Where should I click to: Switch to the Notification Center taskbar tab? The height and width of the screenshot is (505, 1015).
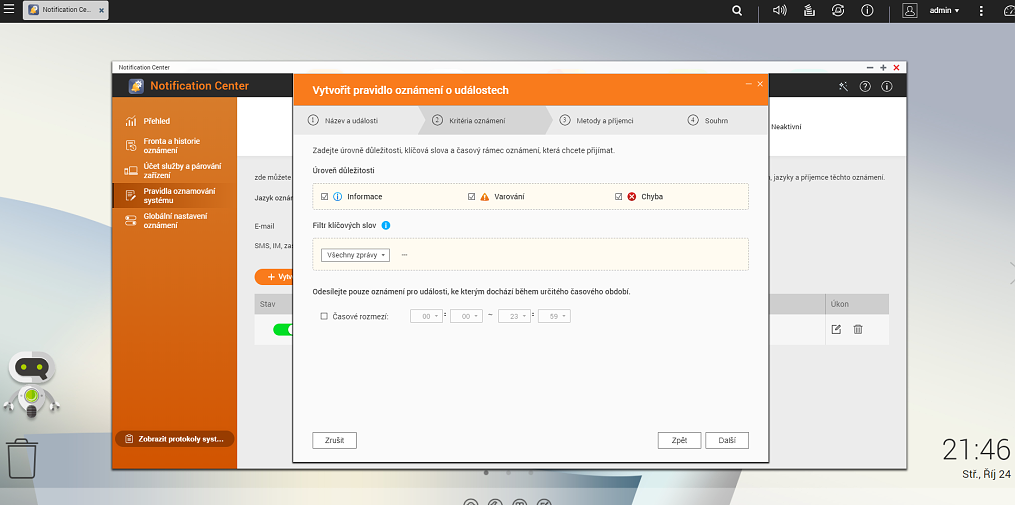[65, 10]
